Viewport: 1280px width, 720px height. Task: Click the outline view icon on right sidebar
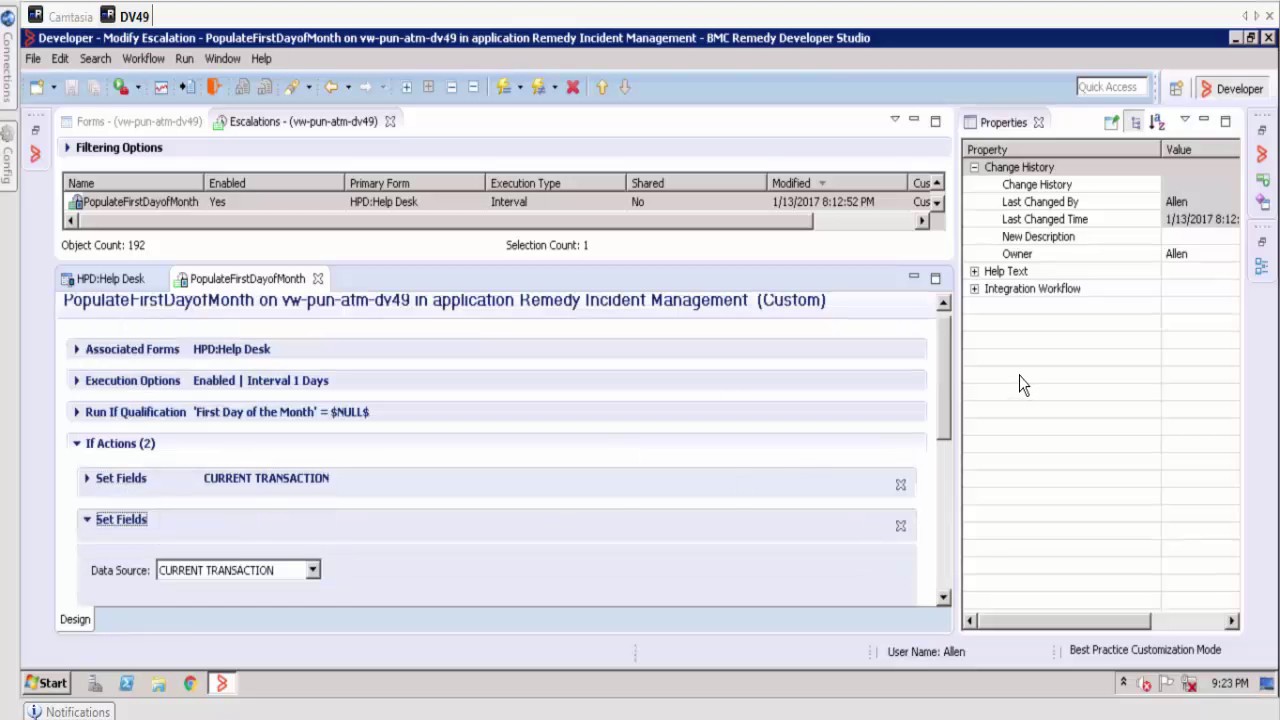pos(1262,267)
